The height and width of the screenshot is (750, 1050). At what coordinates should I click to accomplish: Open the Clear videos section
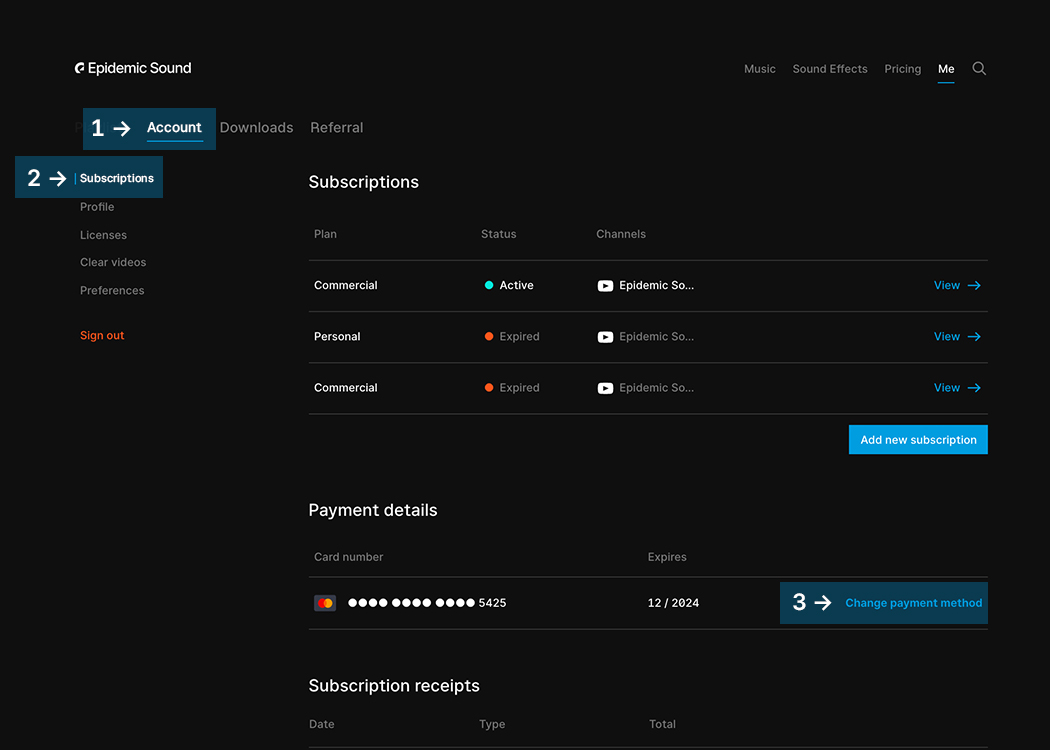[x=112, y=261]
